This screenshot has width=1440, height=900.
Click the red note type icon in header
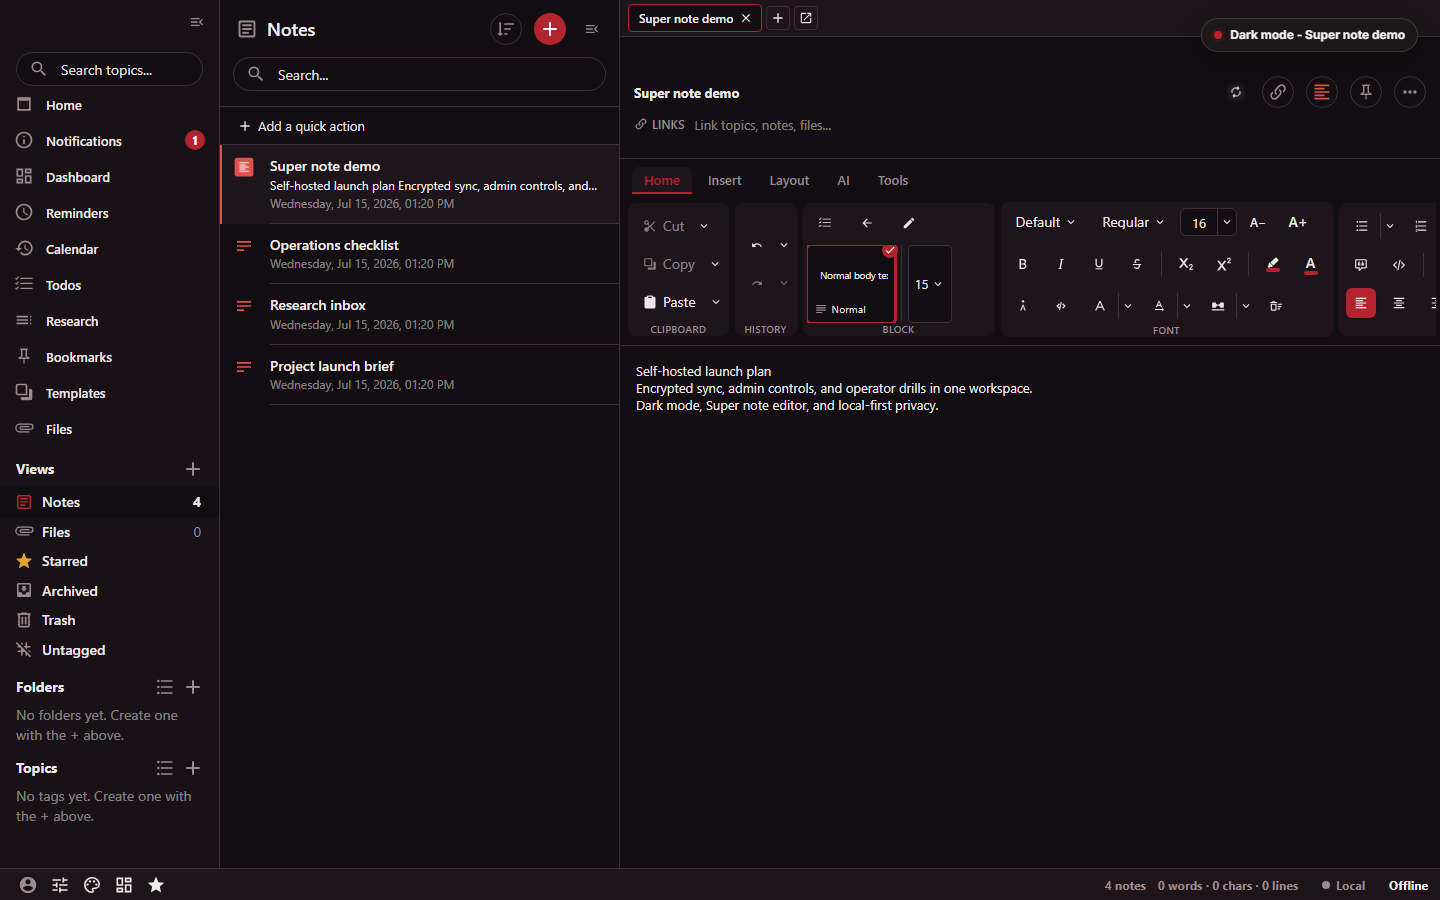pyautogui.click(x=1322, y=92)
